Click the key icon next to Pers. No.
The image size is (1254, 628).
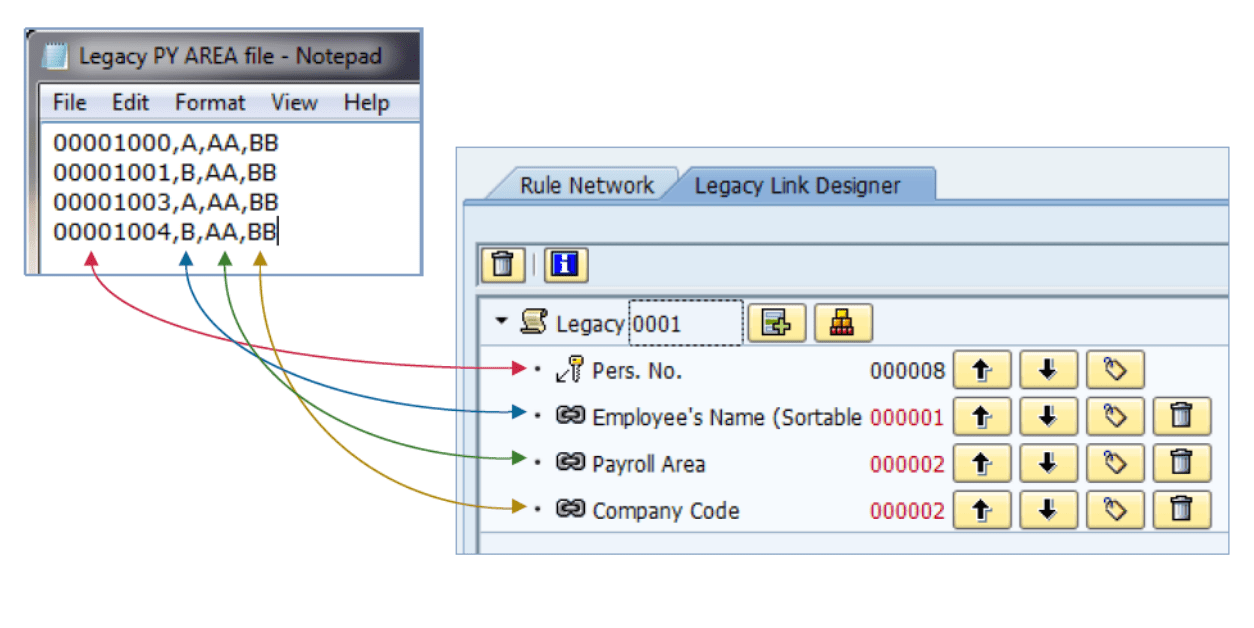click(570, 370)
